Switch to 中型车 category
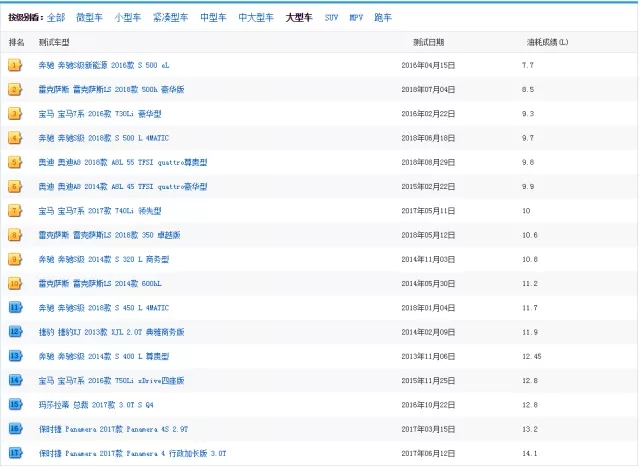The height and width of the screenshot is (468, 640). coord(213,18)
